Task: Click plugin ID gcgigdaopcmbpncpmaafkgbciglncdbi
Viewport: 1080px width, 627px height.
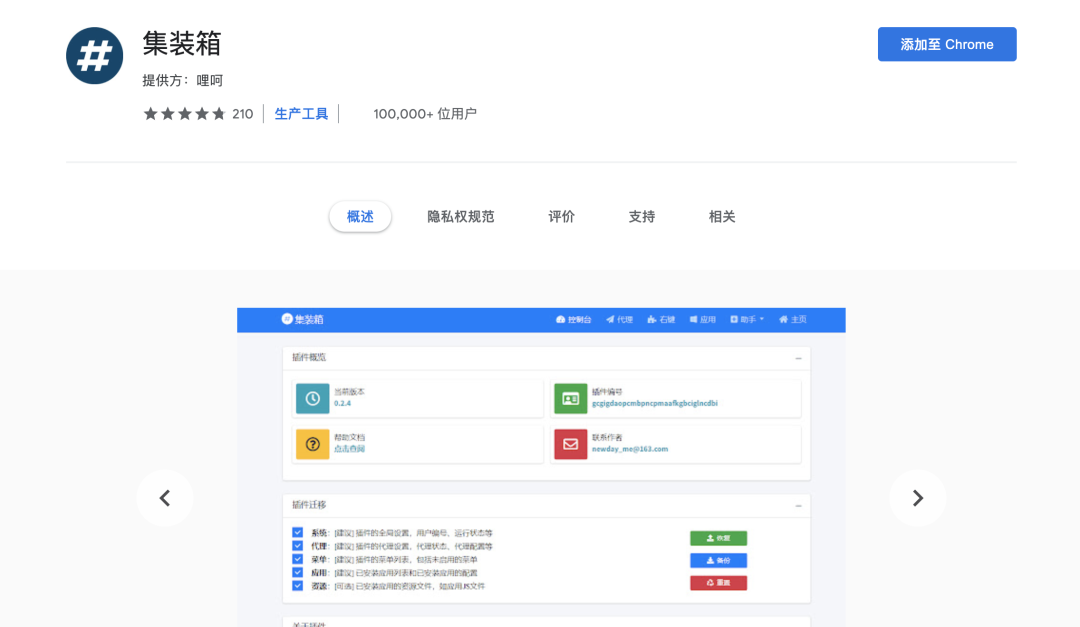Action: (654, 404)
